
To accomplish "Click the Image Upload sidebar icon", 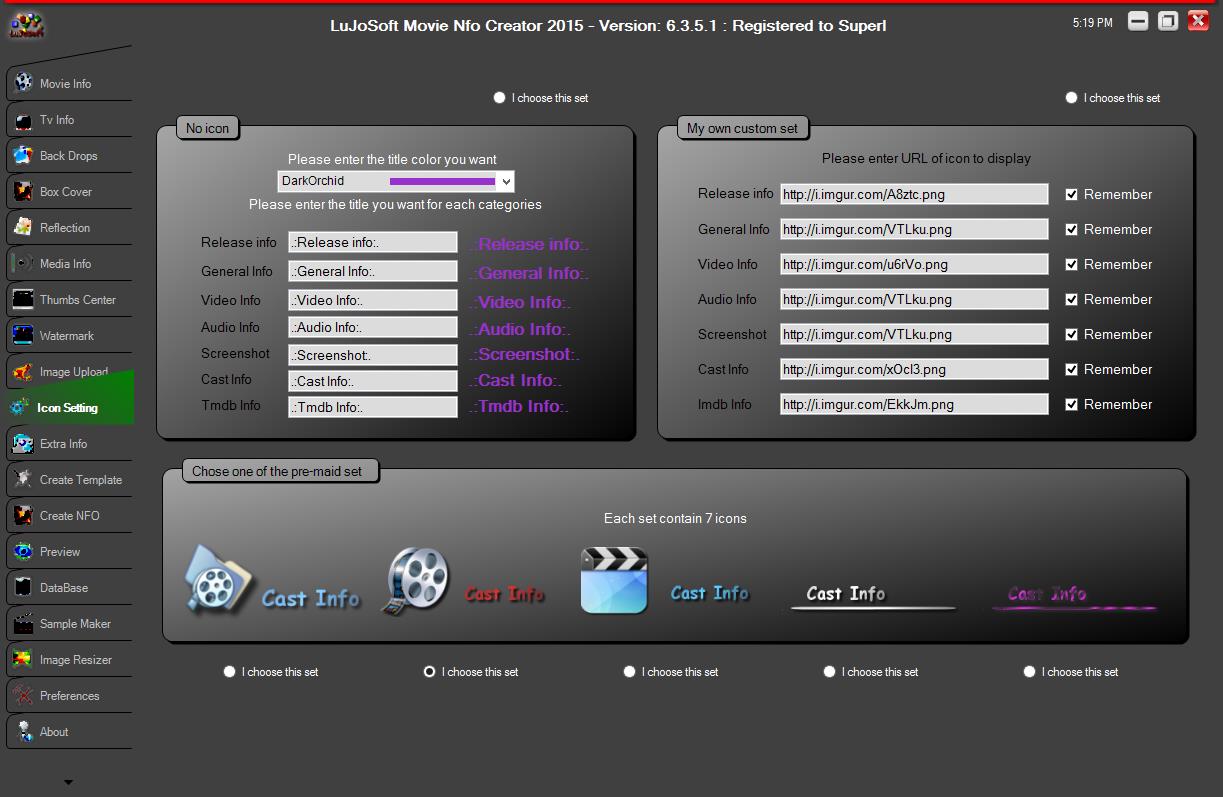I will point(23,371).
